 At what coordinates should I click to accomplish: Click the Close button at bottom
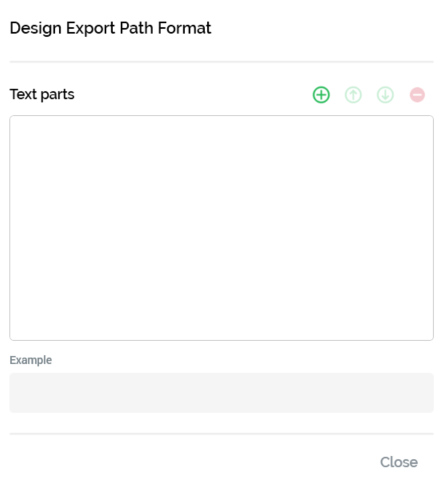tap(399, 462)
